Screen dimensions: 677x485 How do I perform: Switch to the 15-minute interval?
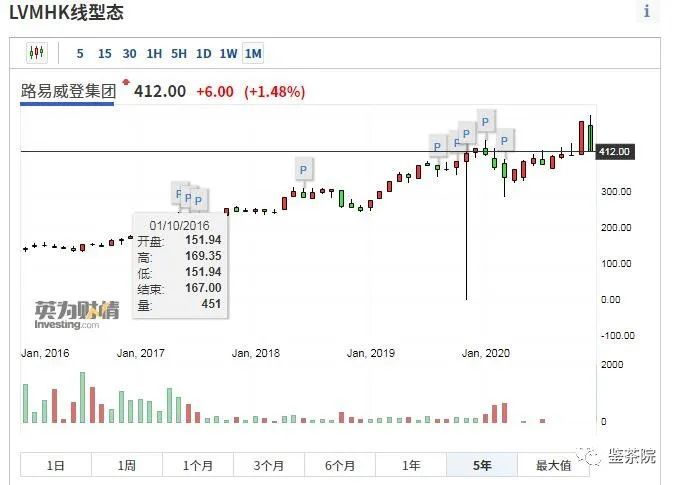(104, 54)
